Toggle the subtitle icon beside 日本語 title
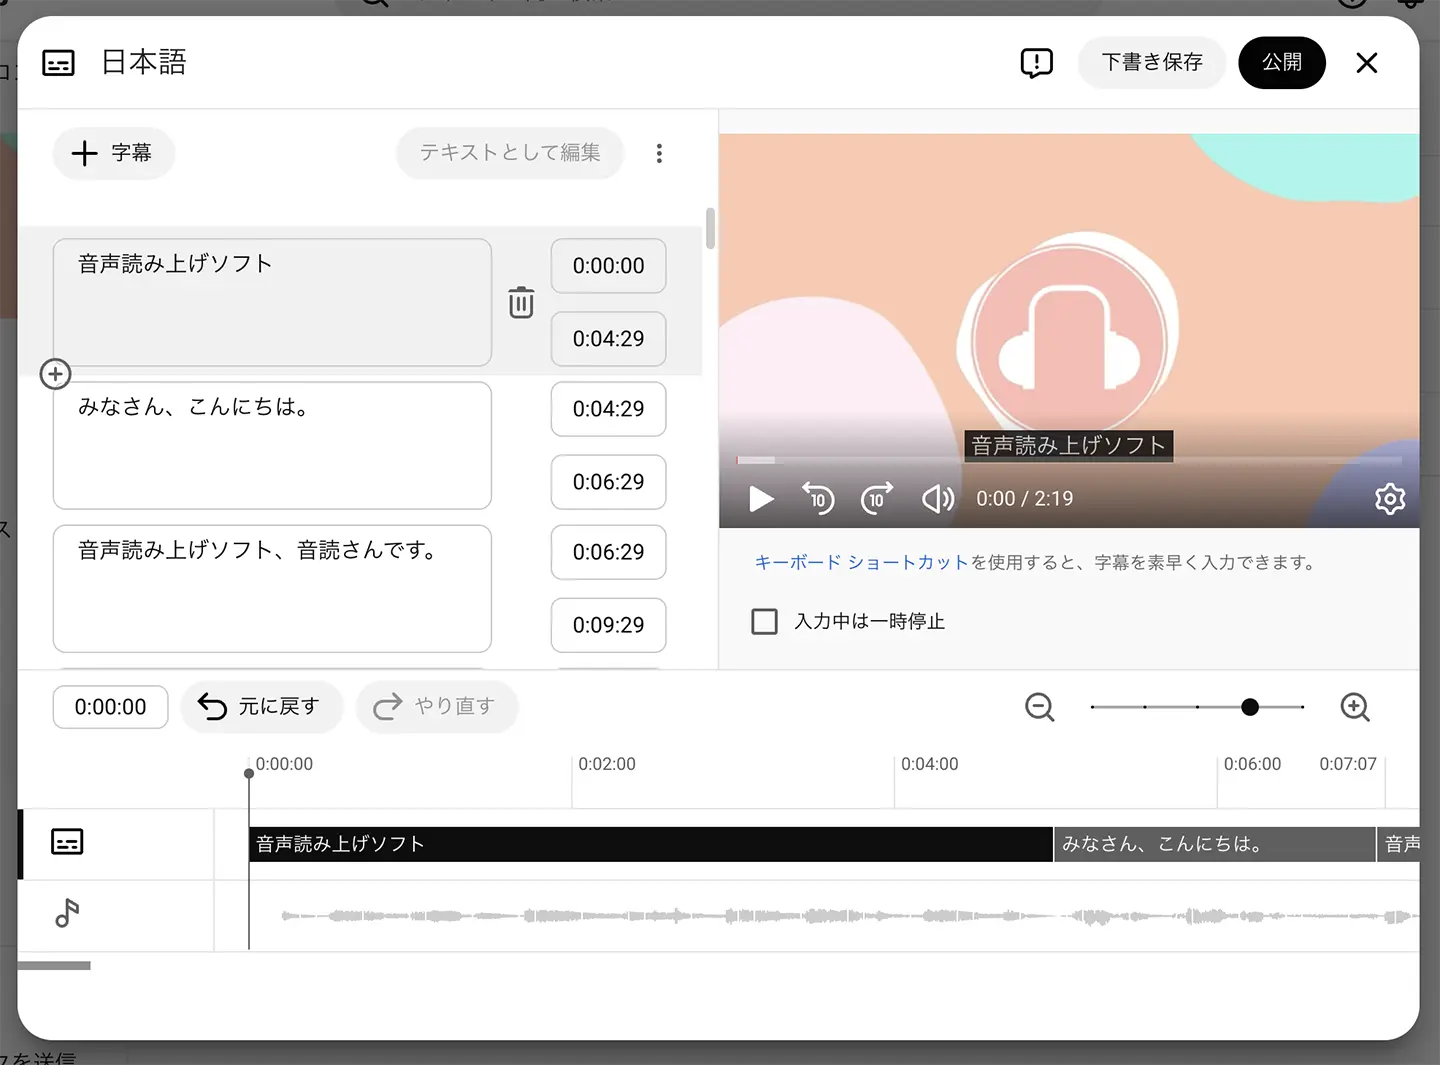This screenshot has width=1440, height=1065. (58, 62)
